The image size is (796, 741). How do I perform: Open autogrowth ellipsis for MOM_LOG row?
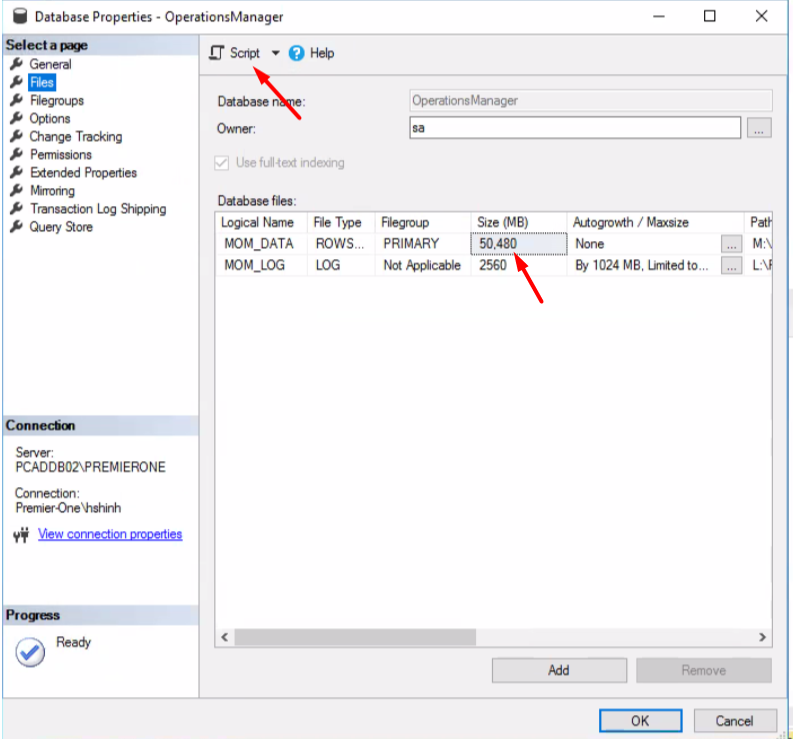[731, 265]
